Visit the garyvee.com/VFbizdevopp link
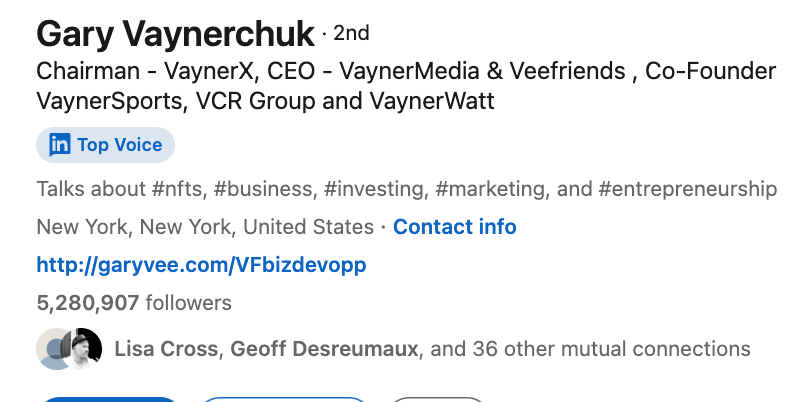 [201, 265]
